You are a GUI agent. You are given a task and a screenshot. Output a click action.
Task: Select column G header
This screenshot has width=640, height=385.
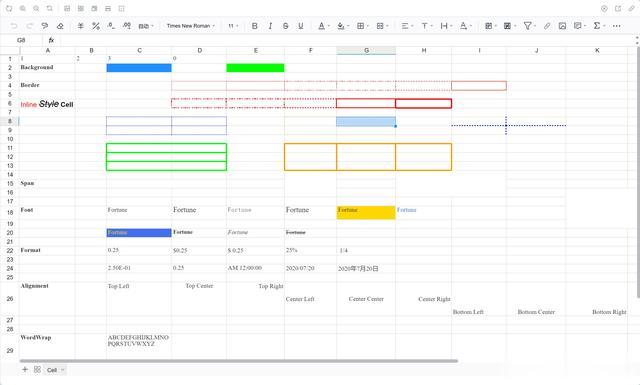pos(366,50)
